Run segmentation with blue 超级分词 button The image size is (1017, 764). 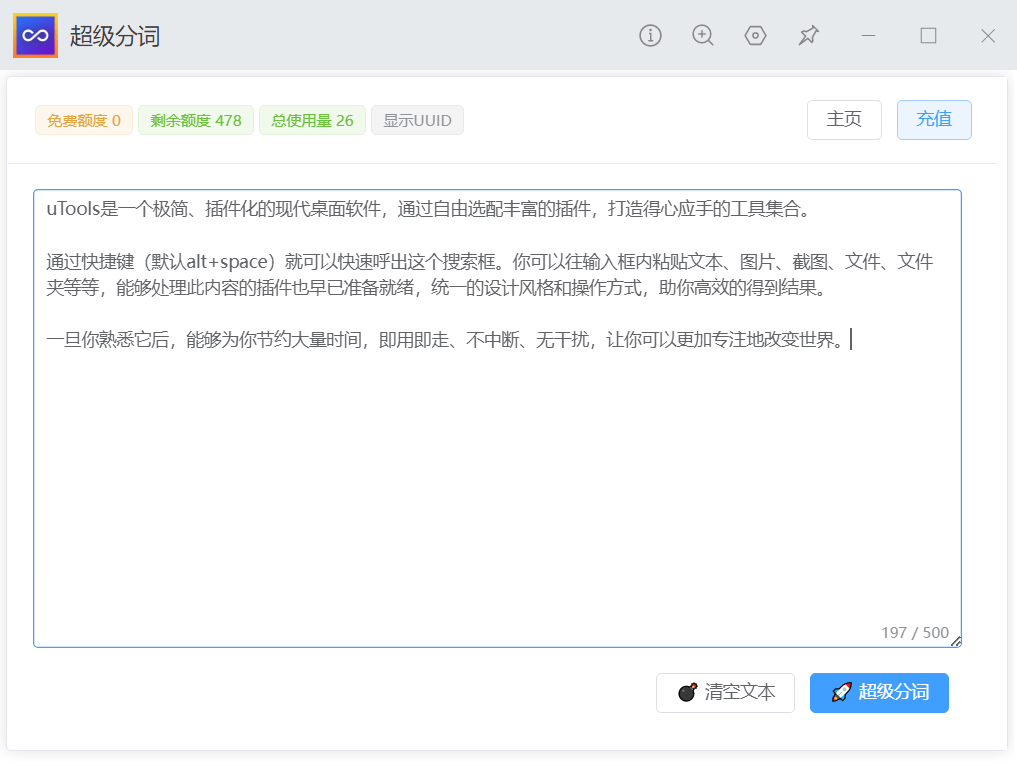pyautogui.click(x=879, y=693)
